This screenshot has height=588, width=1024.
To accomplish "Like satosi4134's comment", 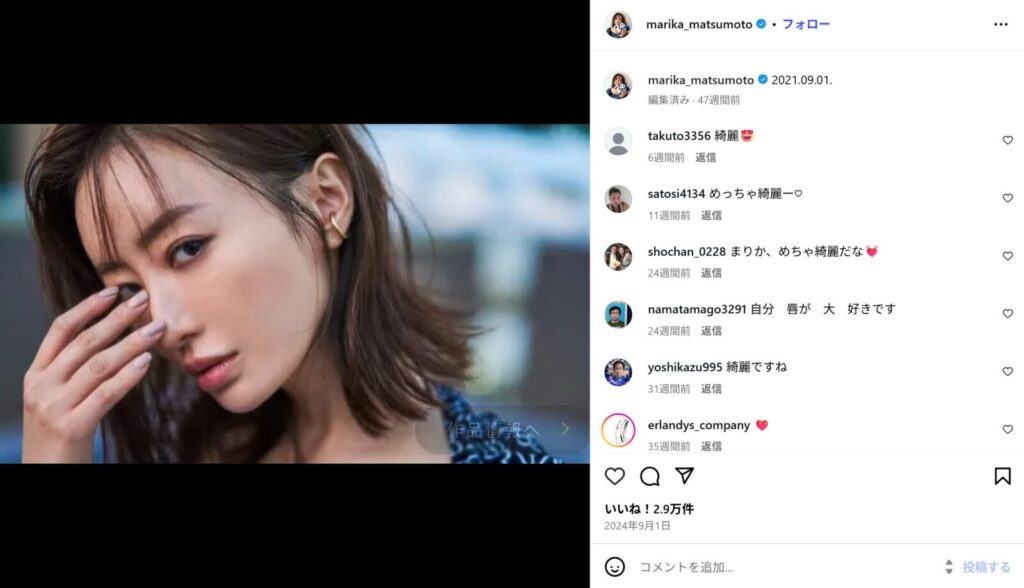I will (1008, 198).
